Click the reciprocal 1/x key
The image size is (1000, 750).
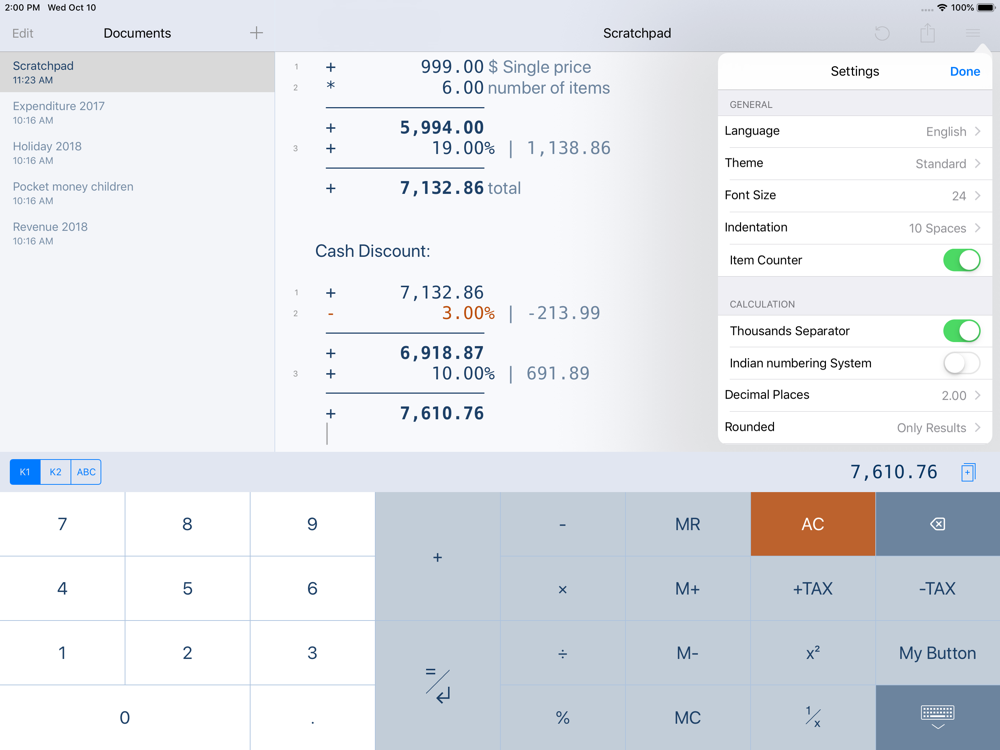pos(812,717)
